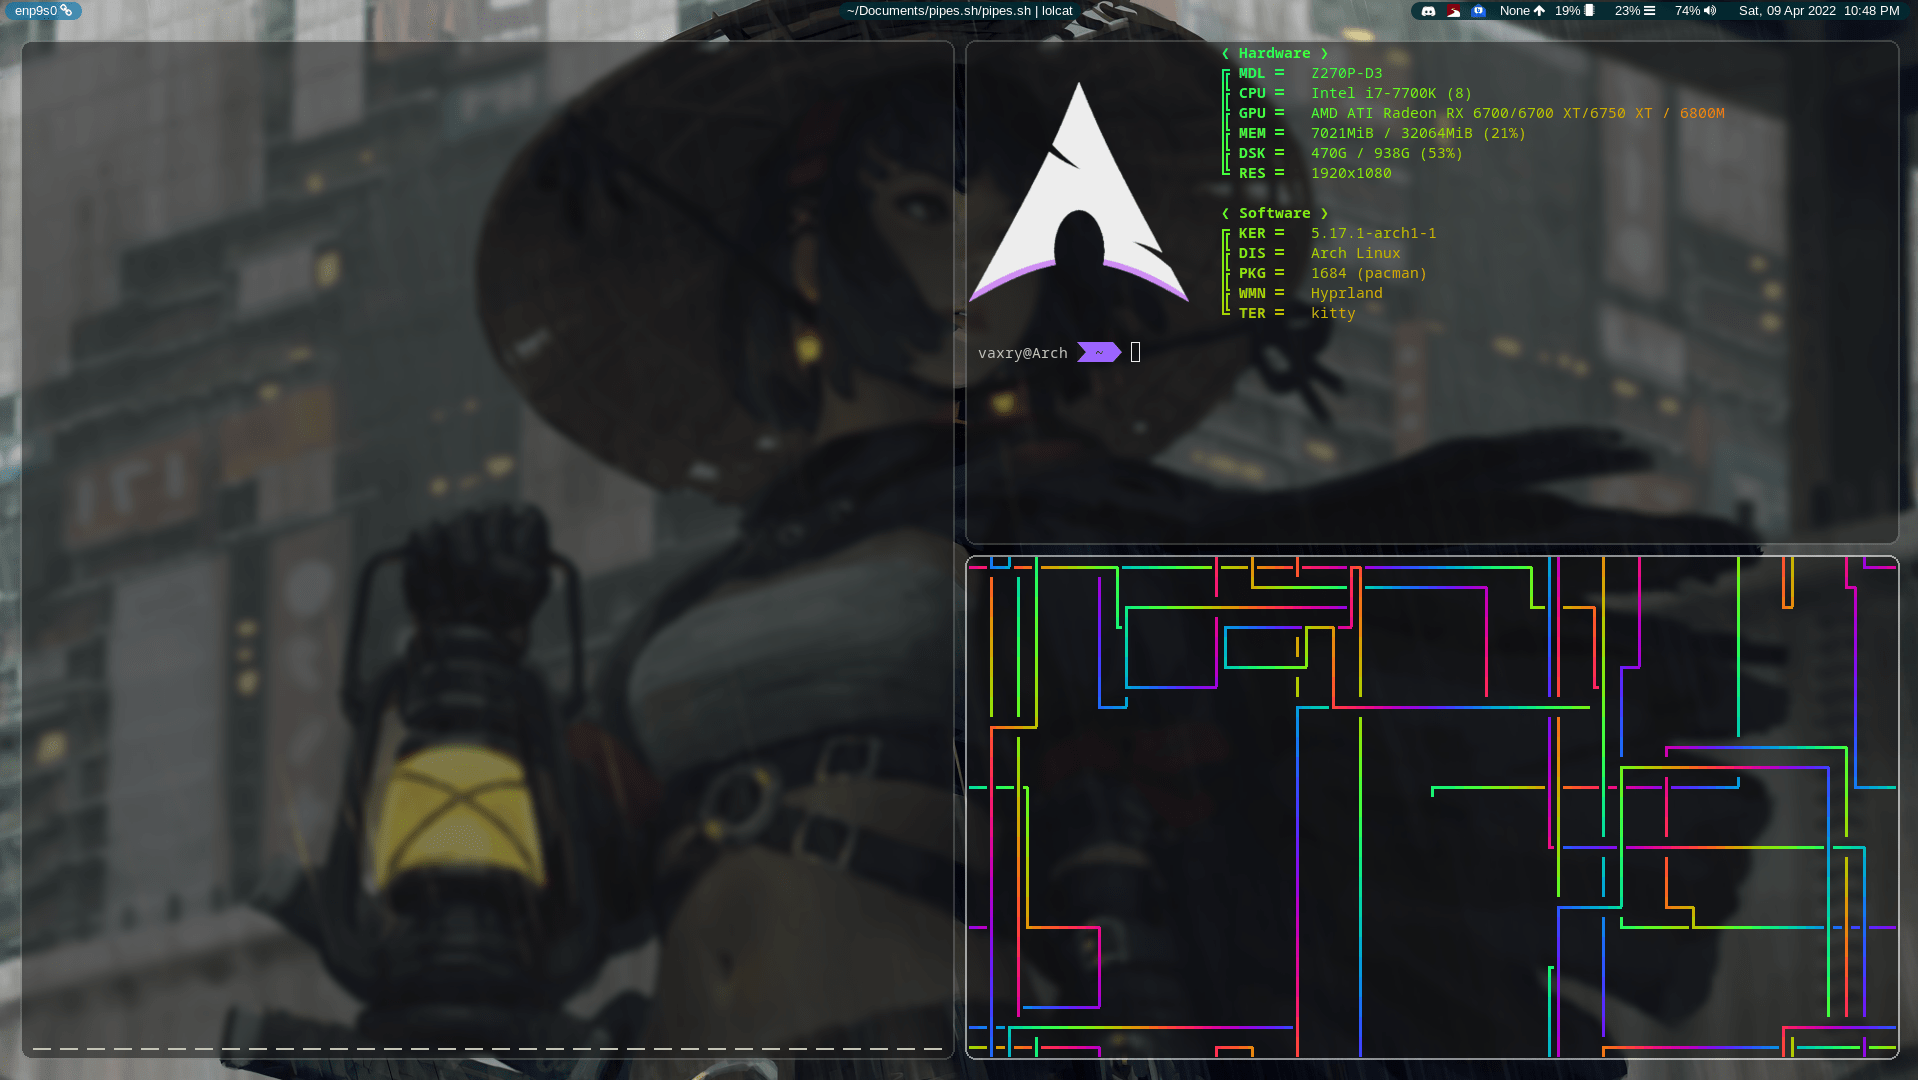Place the cursor in the terminal input area

coord(1134,352)
